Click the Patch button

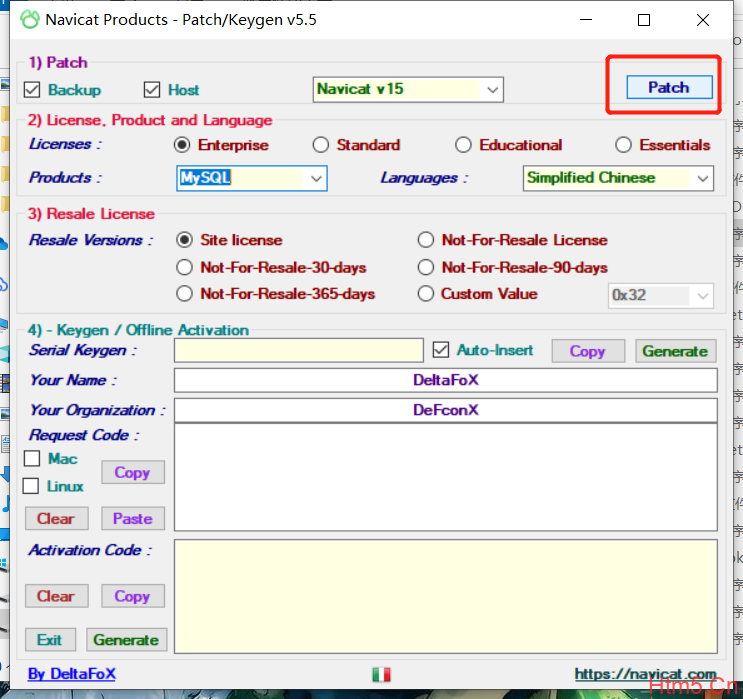tap(669, 87)
